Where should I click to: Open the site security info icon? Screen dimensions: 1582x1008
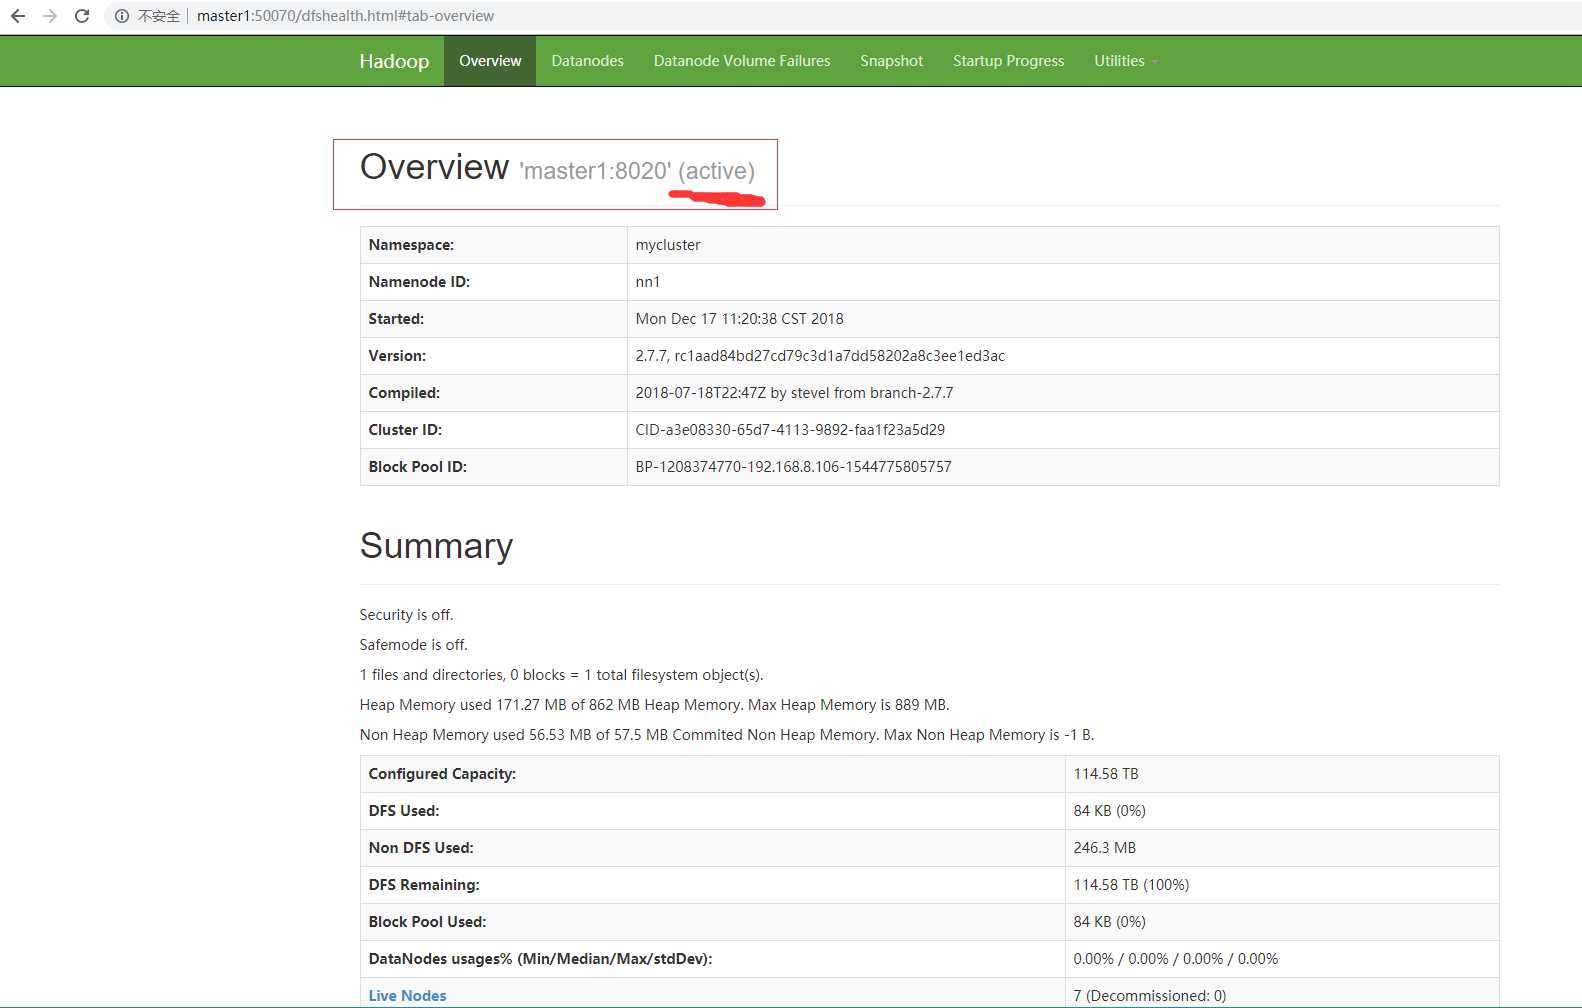122,16
